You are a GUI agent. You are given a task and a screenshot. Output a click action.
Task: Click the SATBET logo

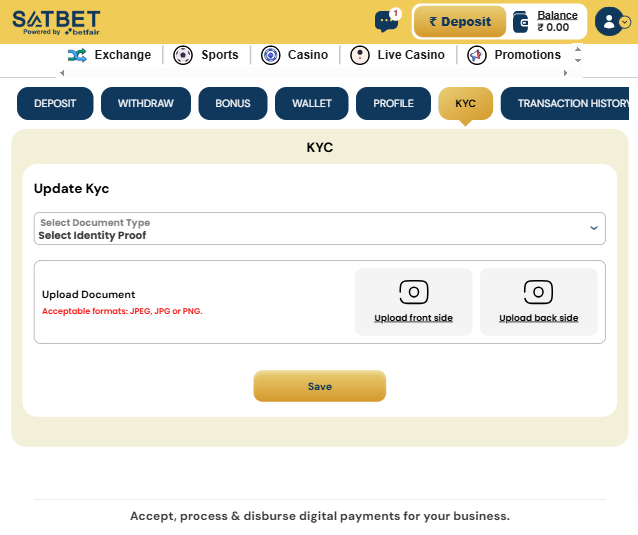click(56, 19)
